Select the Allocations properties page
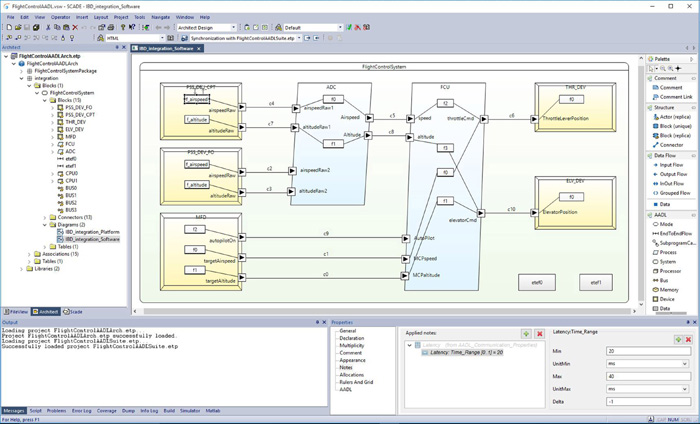Screen dimensions: 700x424 (x=351, y=375)
